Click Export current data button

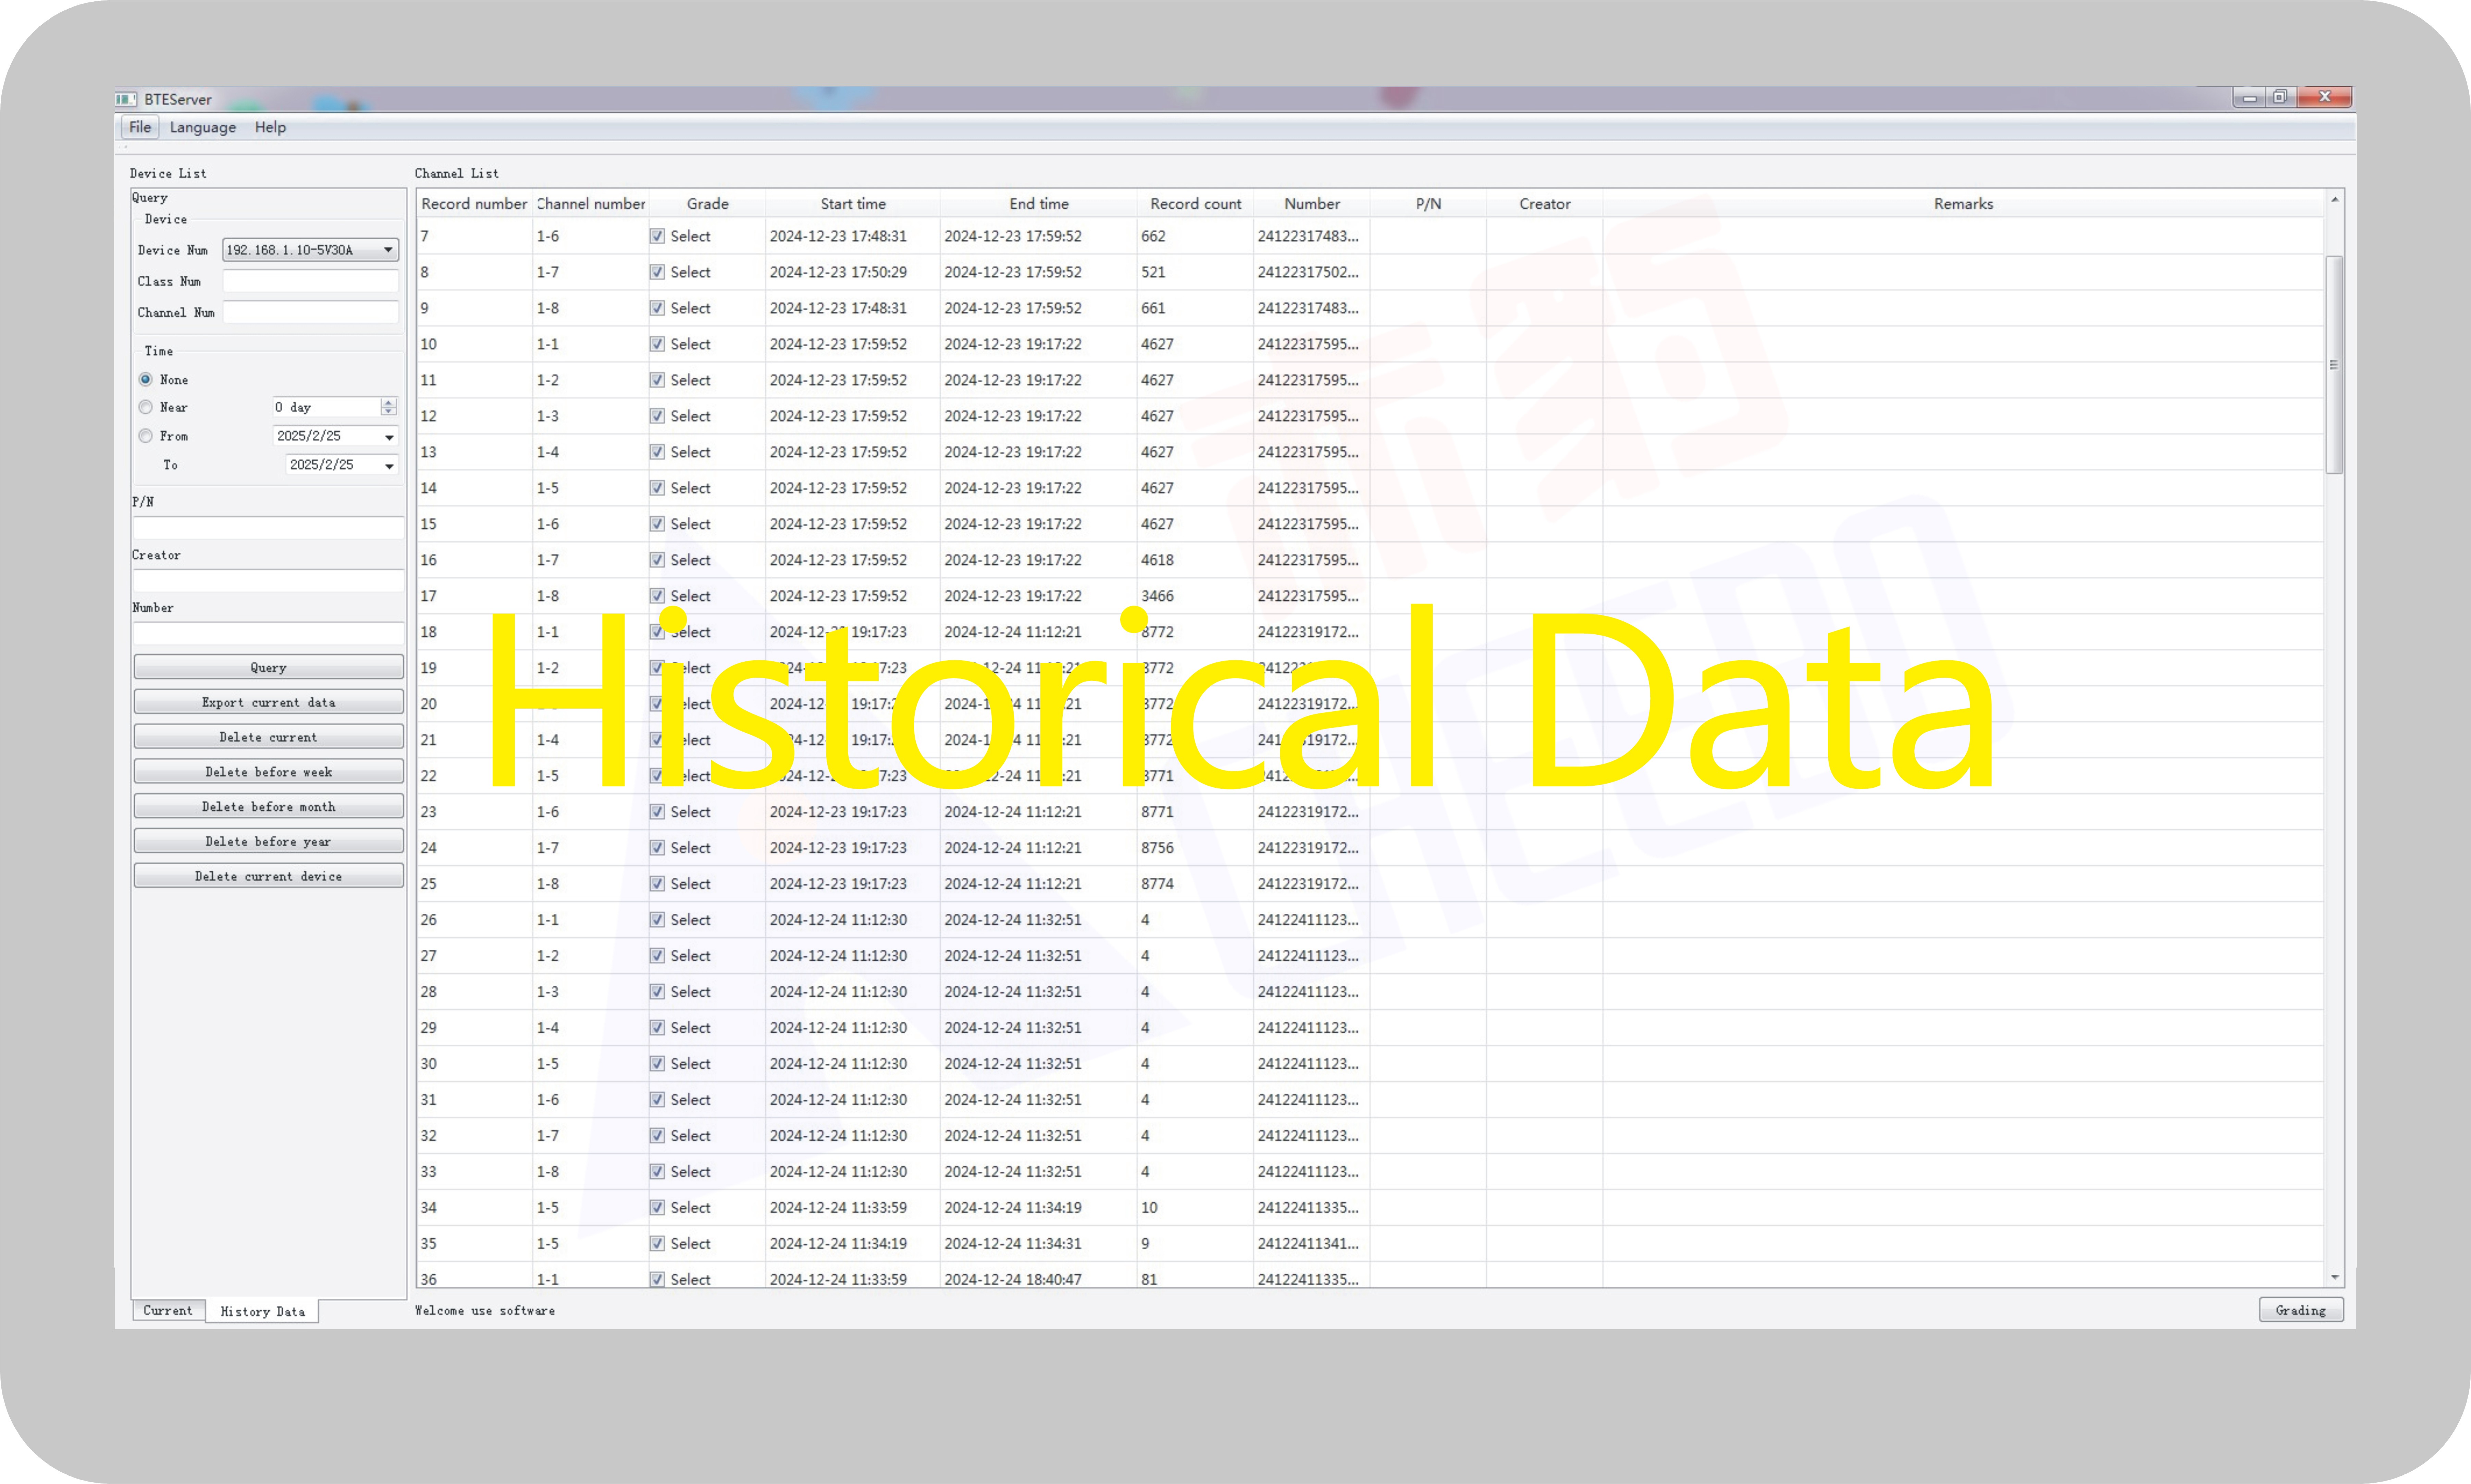tap(268, 702)
